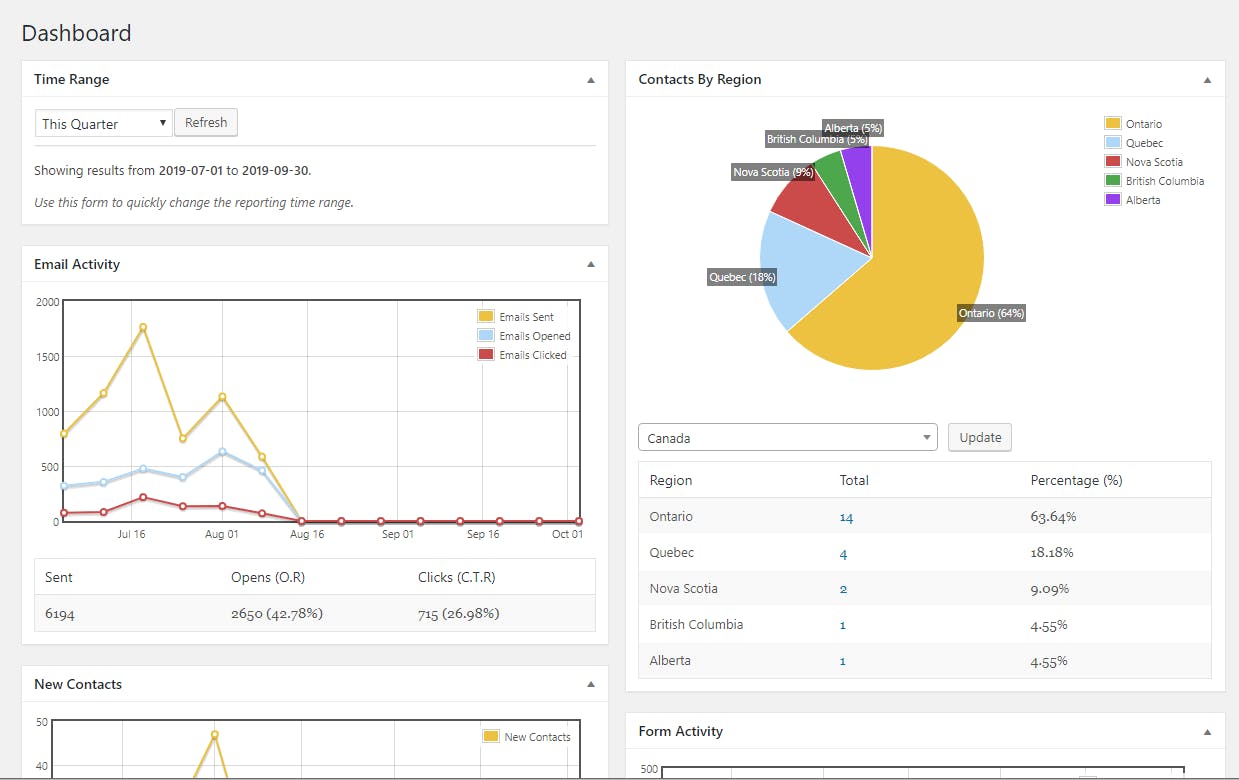
Task: Click the New Contacts legend swatch
Action: (x=491, y=736)
